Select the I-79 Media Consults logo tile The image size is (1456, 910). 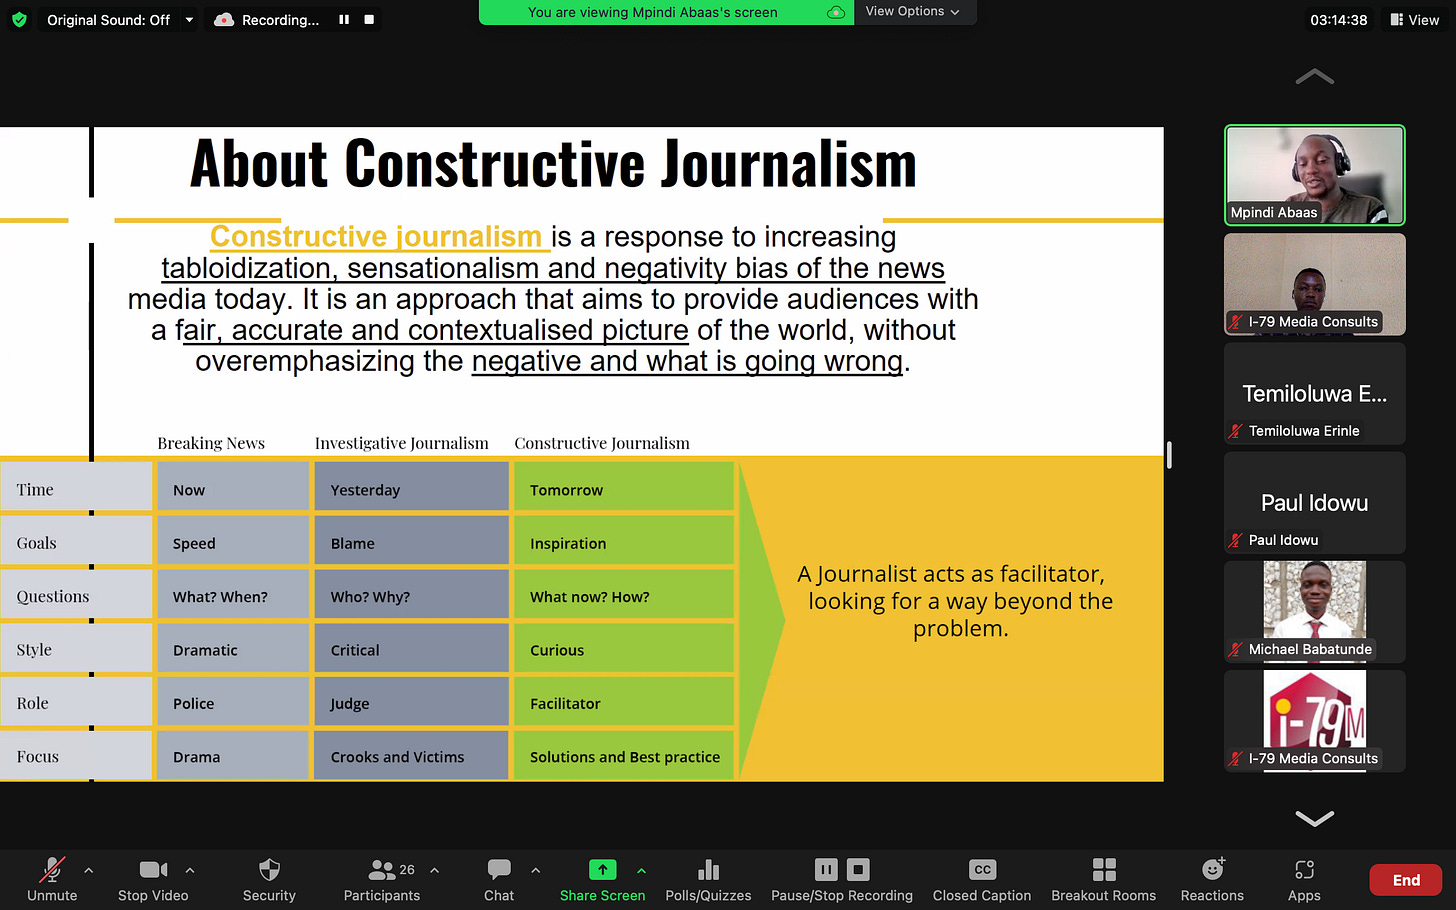pyautogui.click(x=1314, y=720)
